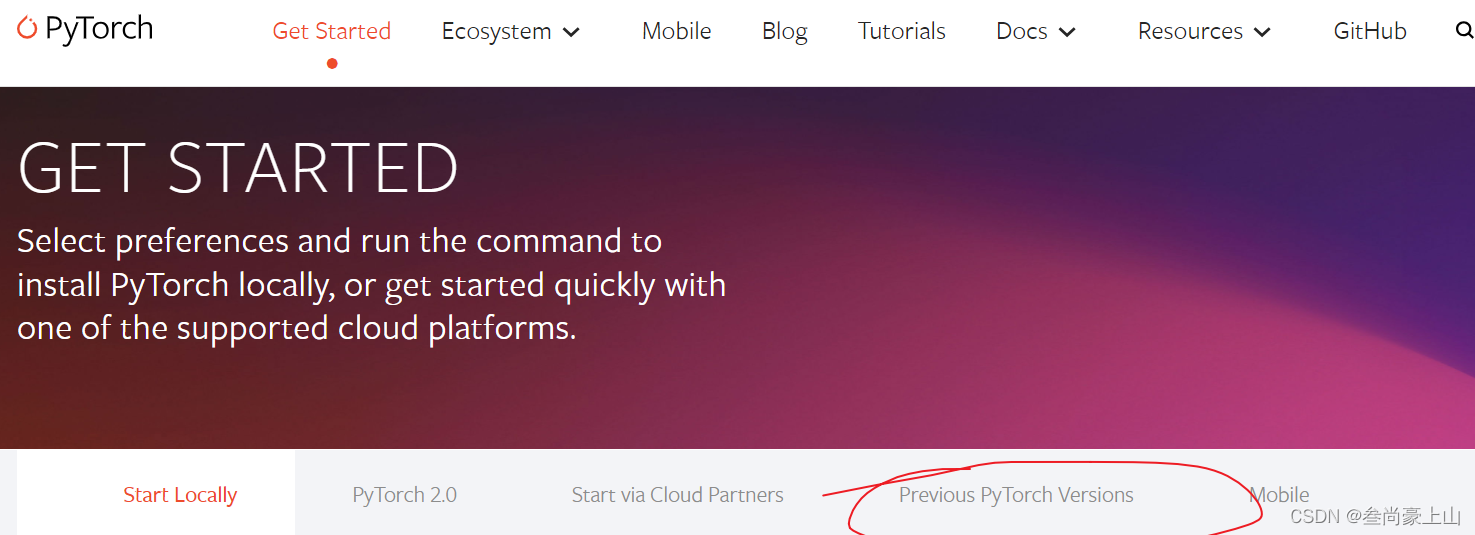The image size is (1475, 535).
Task: Expand the Resources dropdown chevron
Action: (x=1262, y=32)
